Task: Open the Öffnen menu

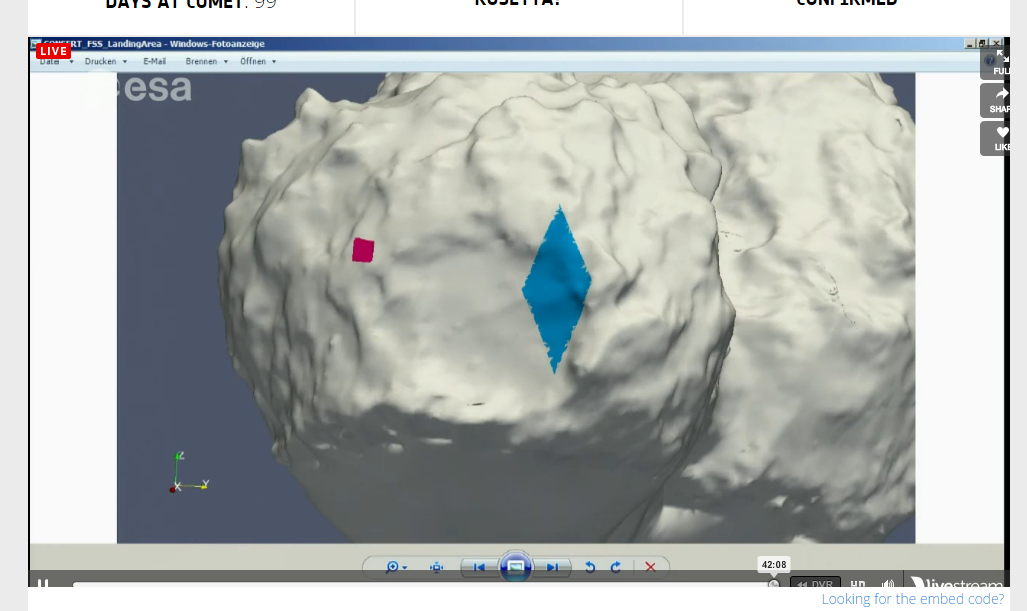Action: point(253,62)
